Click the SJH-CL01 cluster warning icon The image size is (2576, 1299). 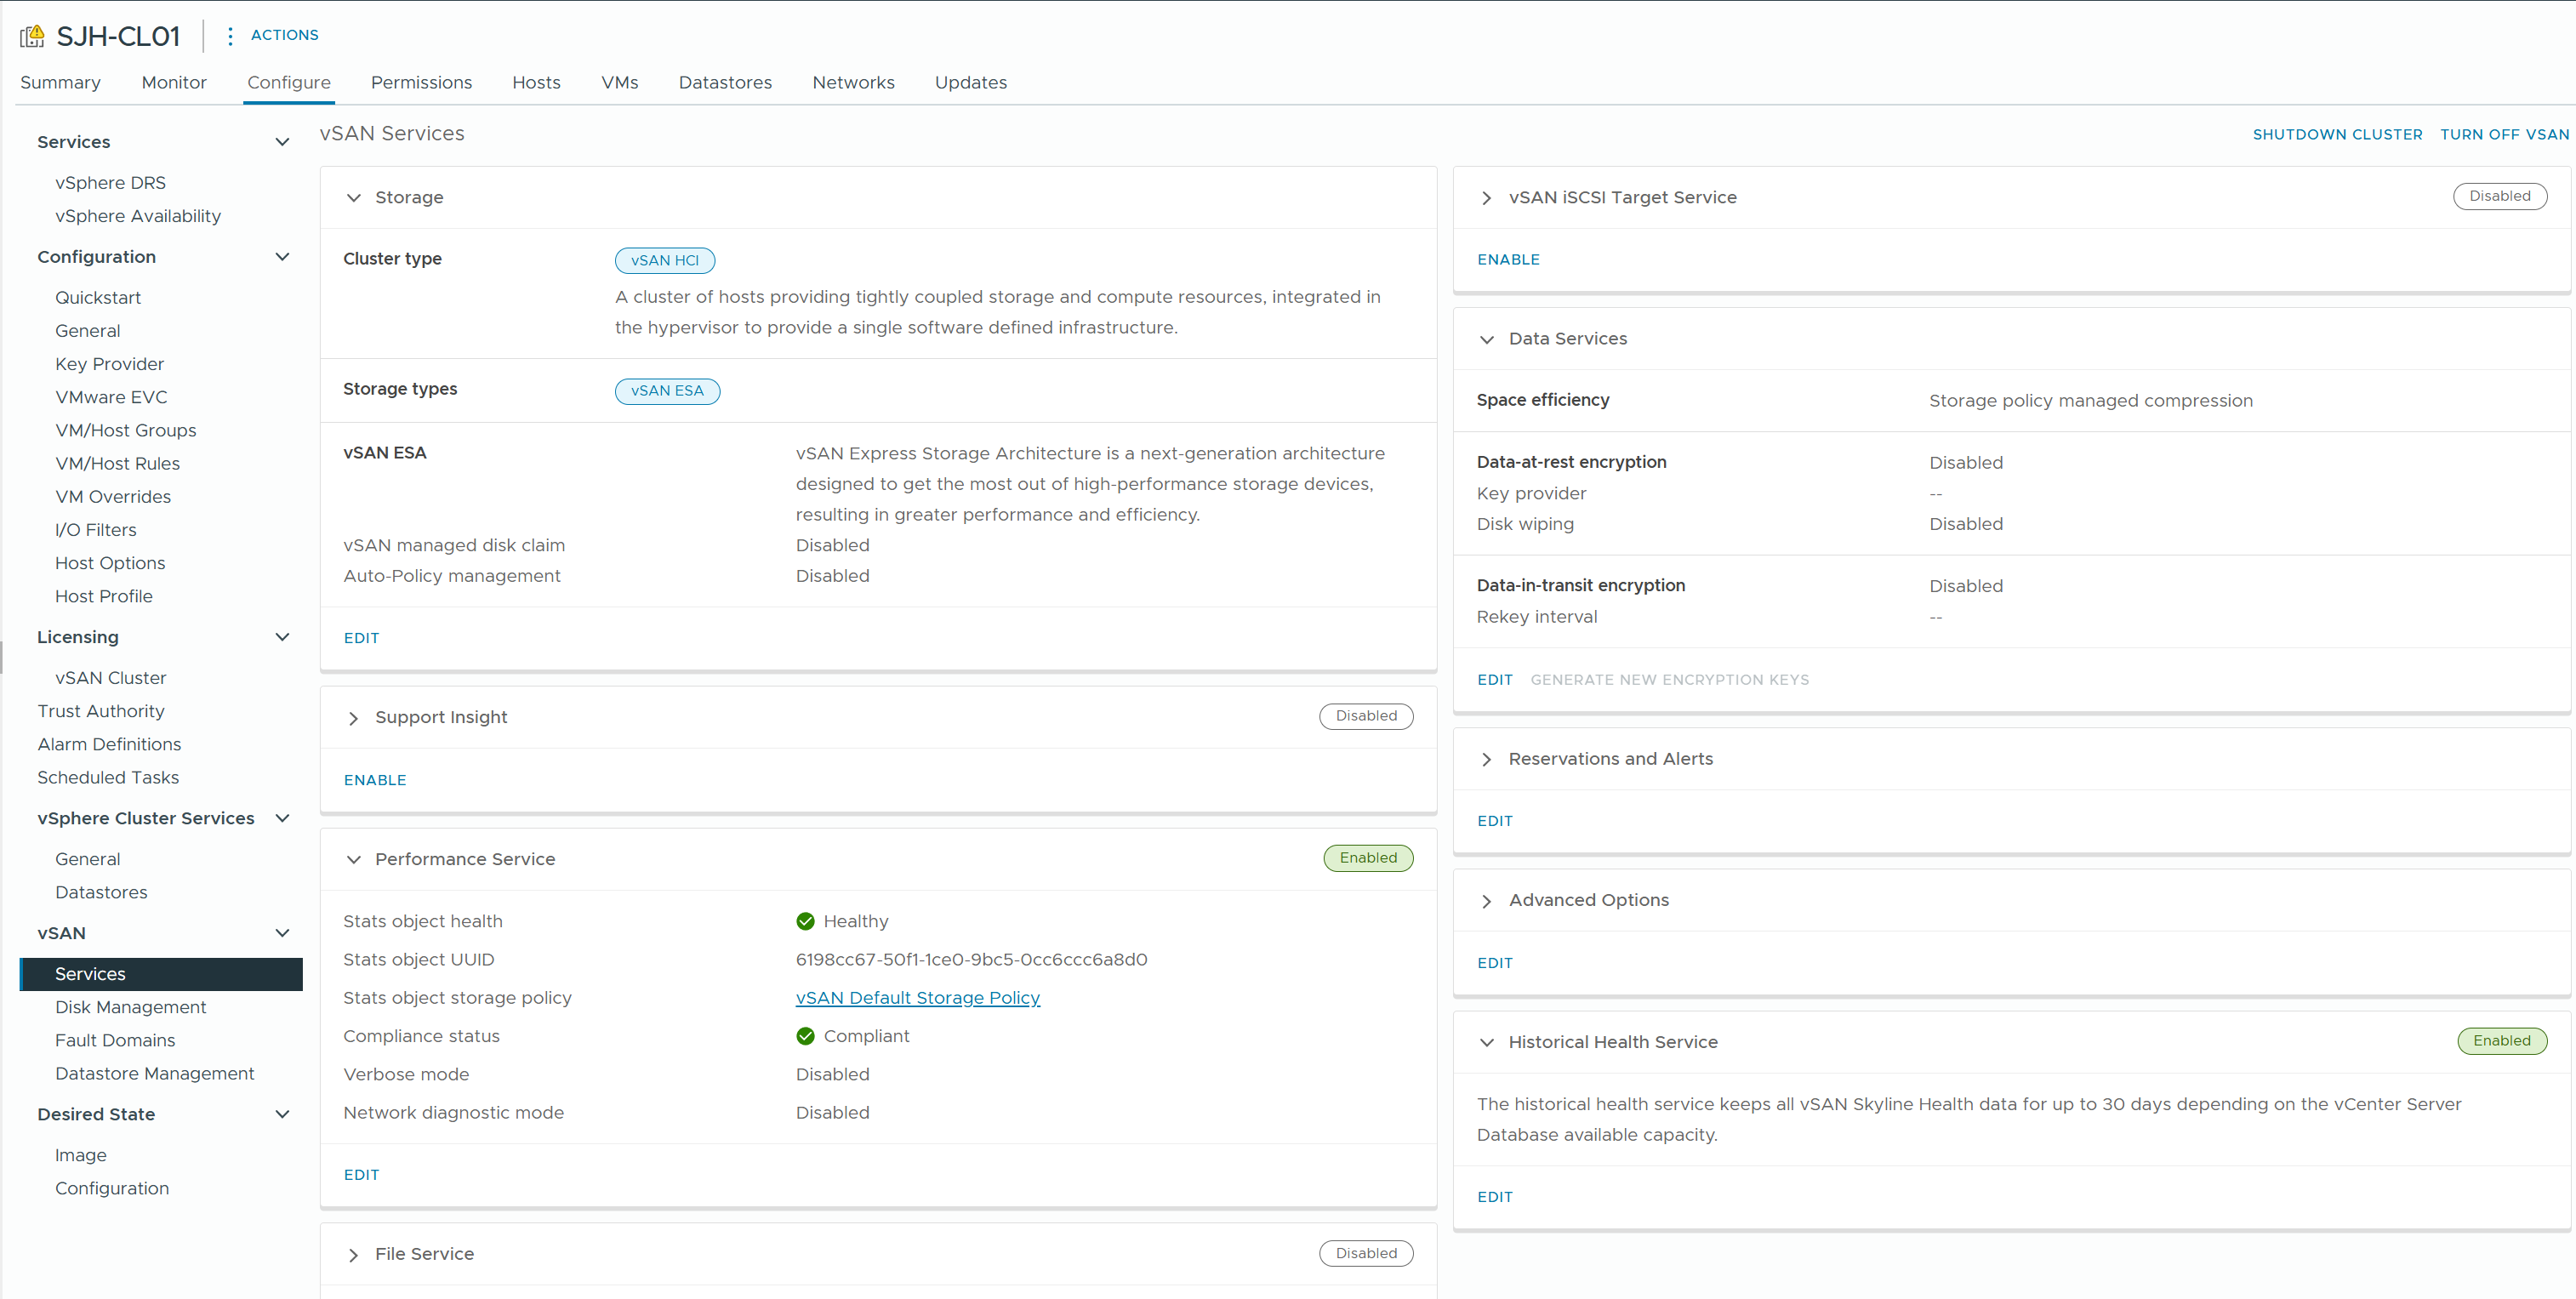tap(32, 36)
